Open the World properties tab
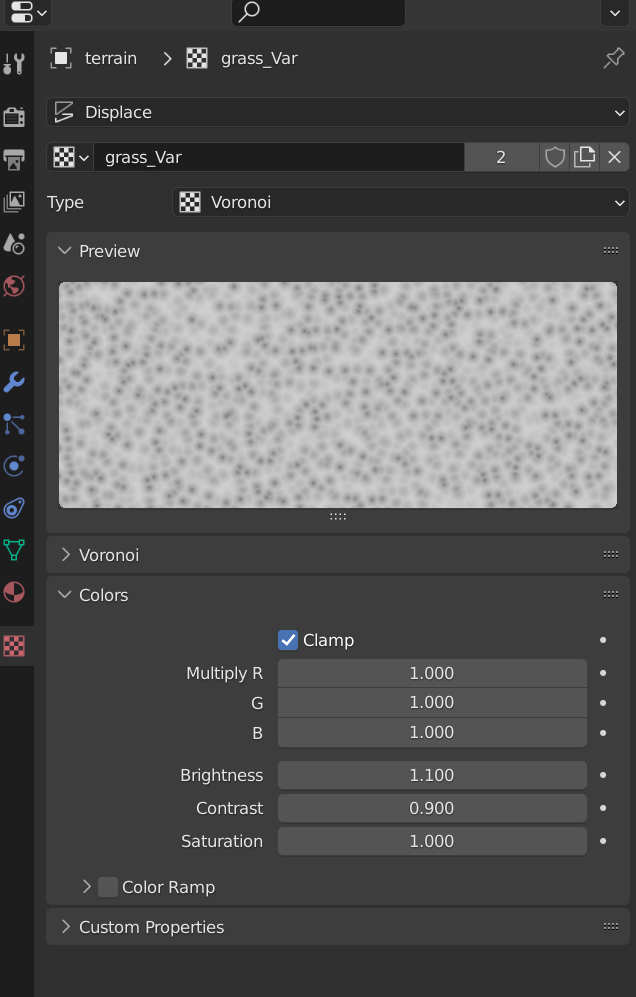This screenshot has height=997, width=636. pos(14,285)
